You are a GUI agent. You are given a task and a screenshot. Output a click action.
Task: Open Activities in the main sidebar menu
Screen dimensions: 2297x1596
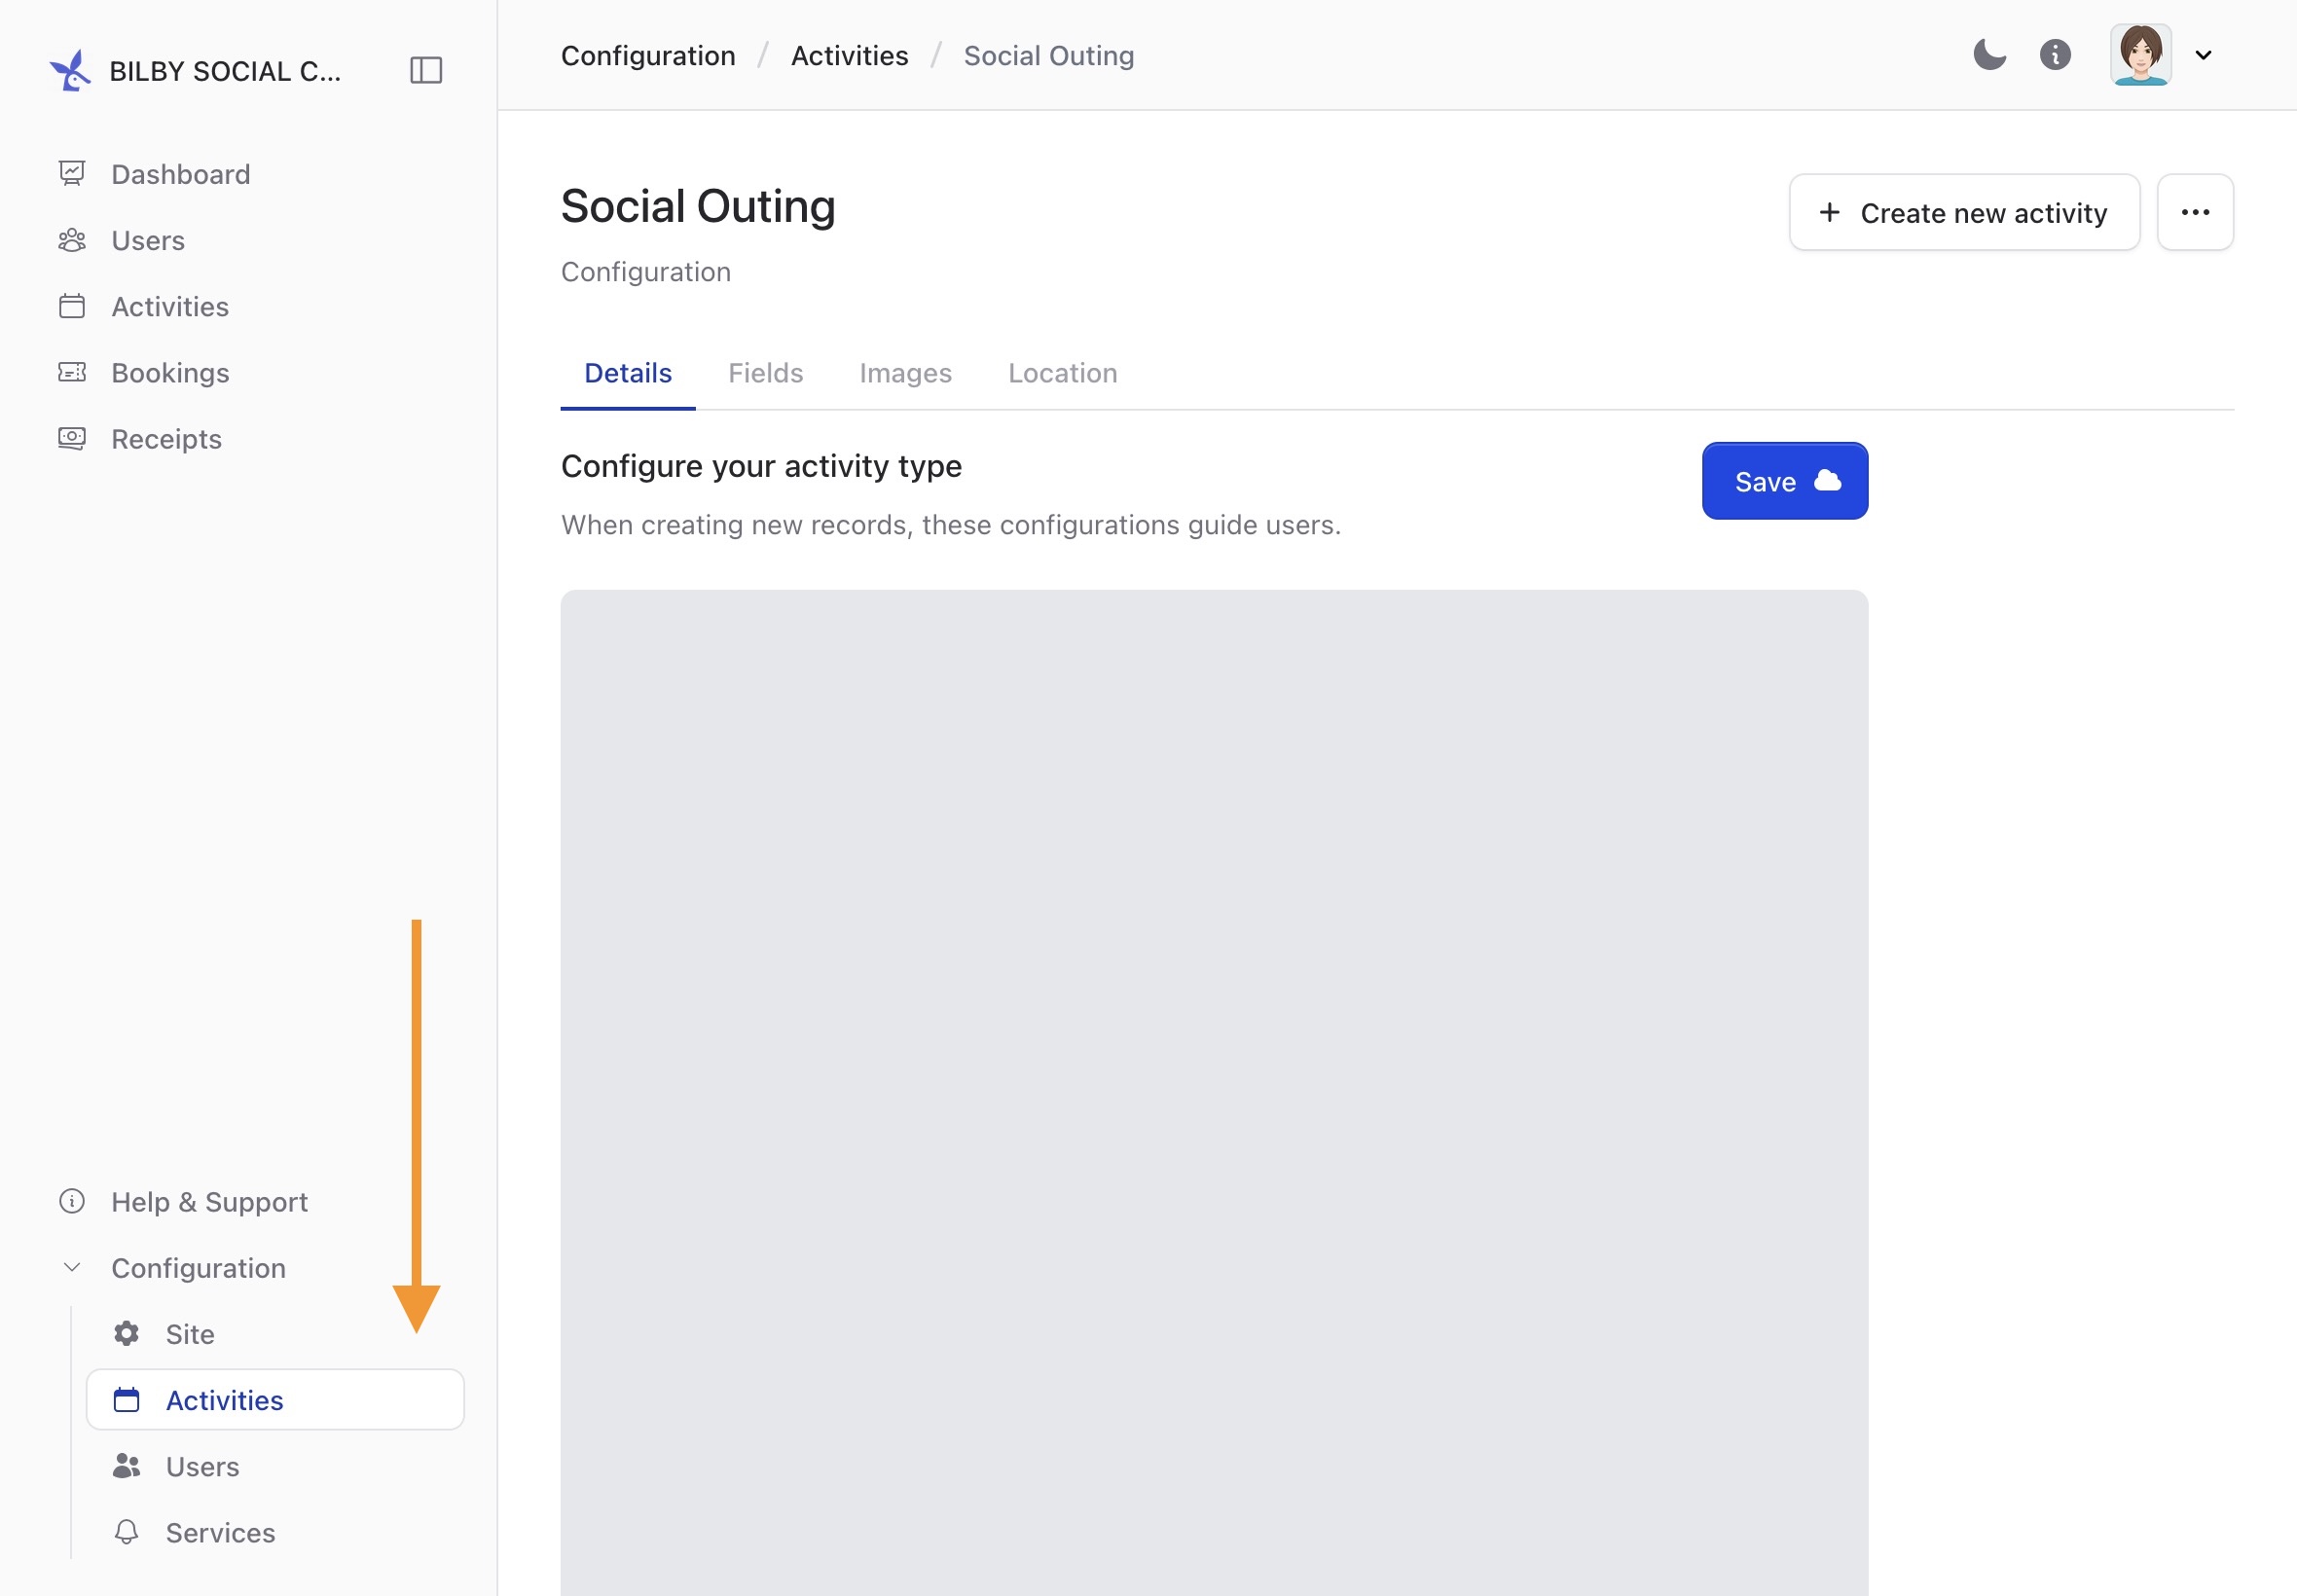click(170, 306)
